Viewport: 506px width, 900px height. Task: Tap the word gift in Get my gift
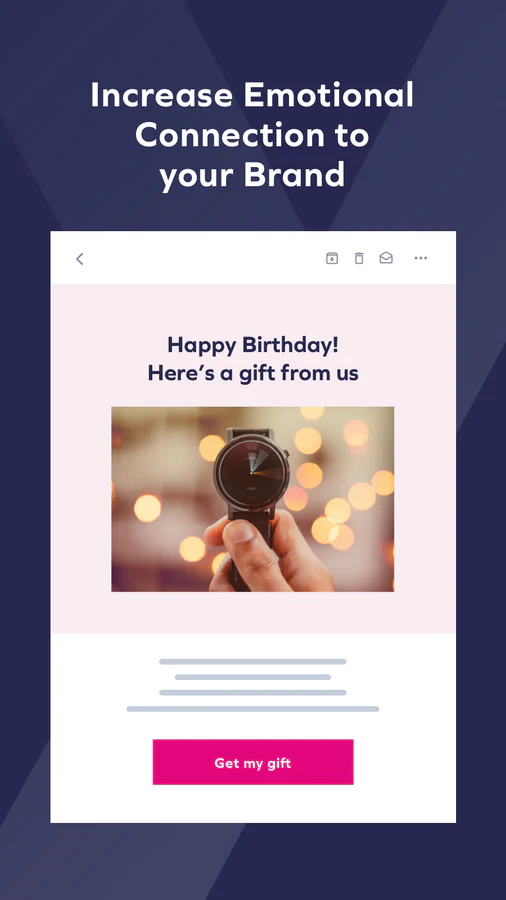coord(279,763)
